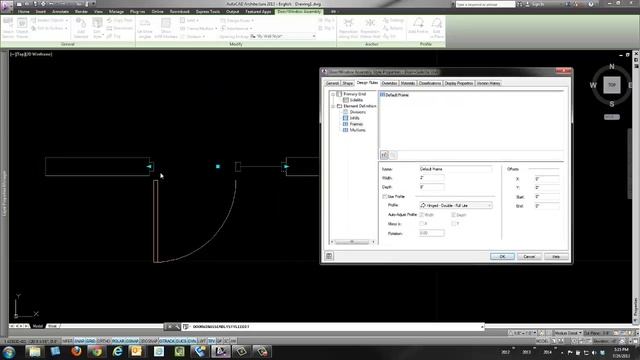Click the Add Profile ribbon icon
The image size is (640, 360).
(x=418, y=27)
